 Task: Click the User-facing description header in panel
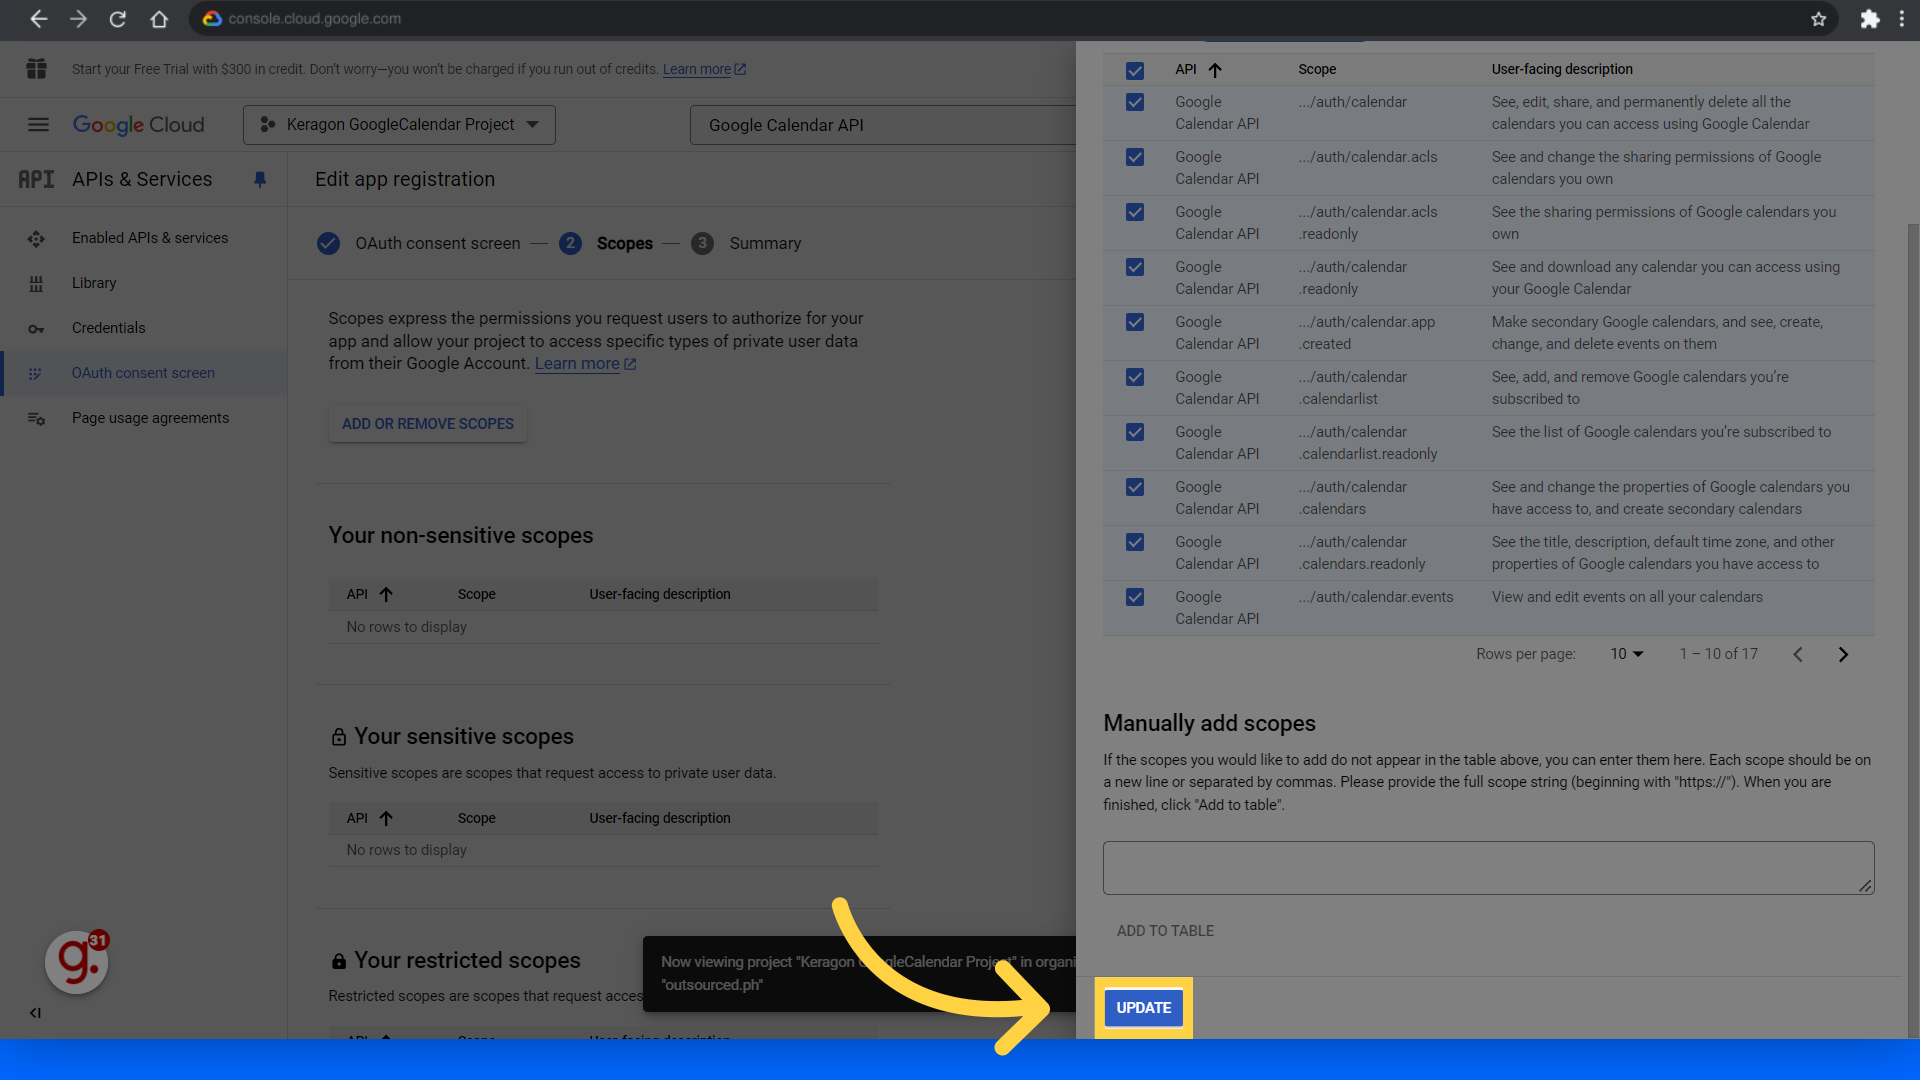point(1562,69)
